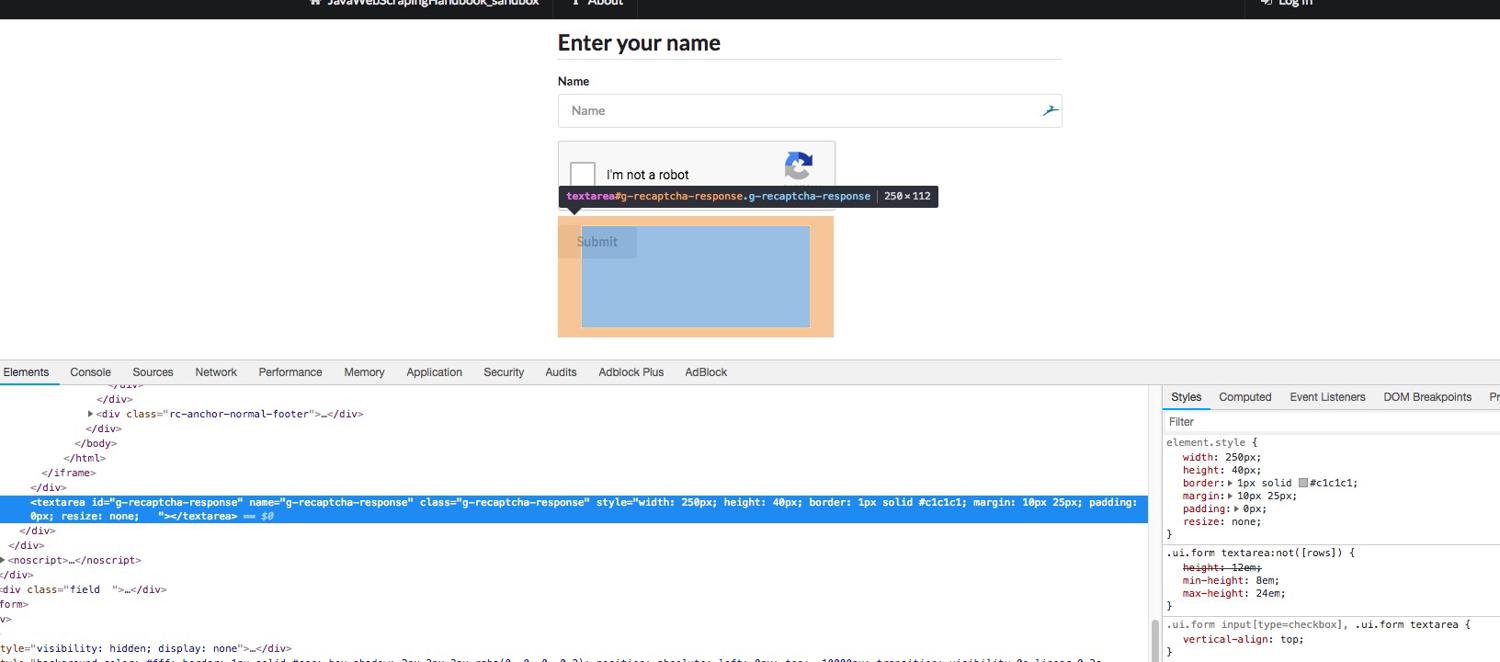
Task: Switch to the Computed sidebar tab
Action: 1245,397
